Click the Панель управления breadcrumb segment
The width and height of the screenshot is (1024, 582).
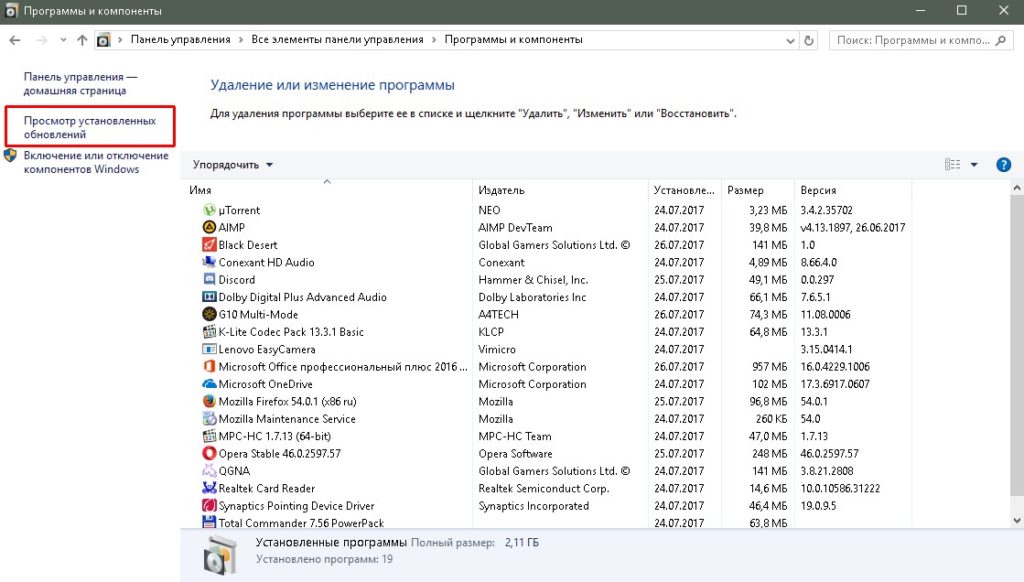click(x=180, y=40)
